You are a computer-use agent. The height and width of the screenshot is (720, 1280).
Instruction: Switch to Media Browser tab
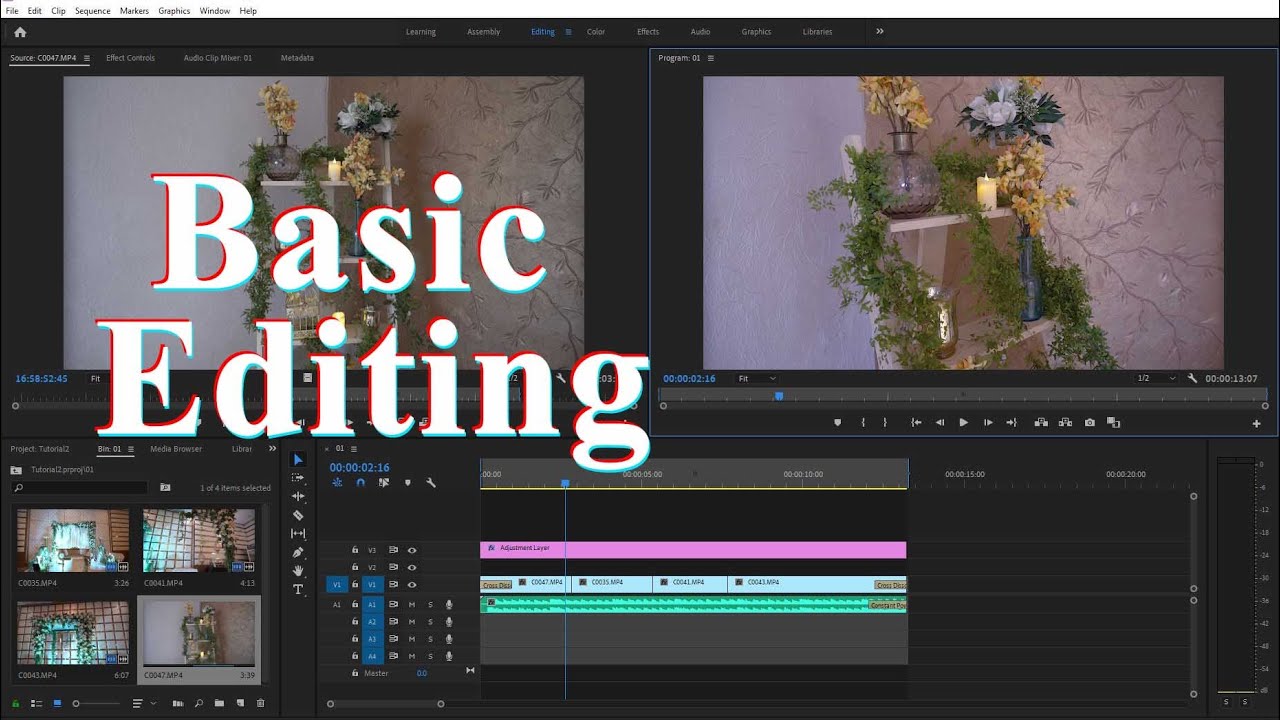click(176, 449)
